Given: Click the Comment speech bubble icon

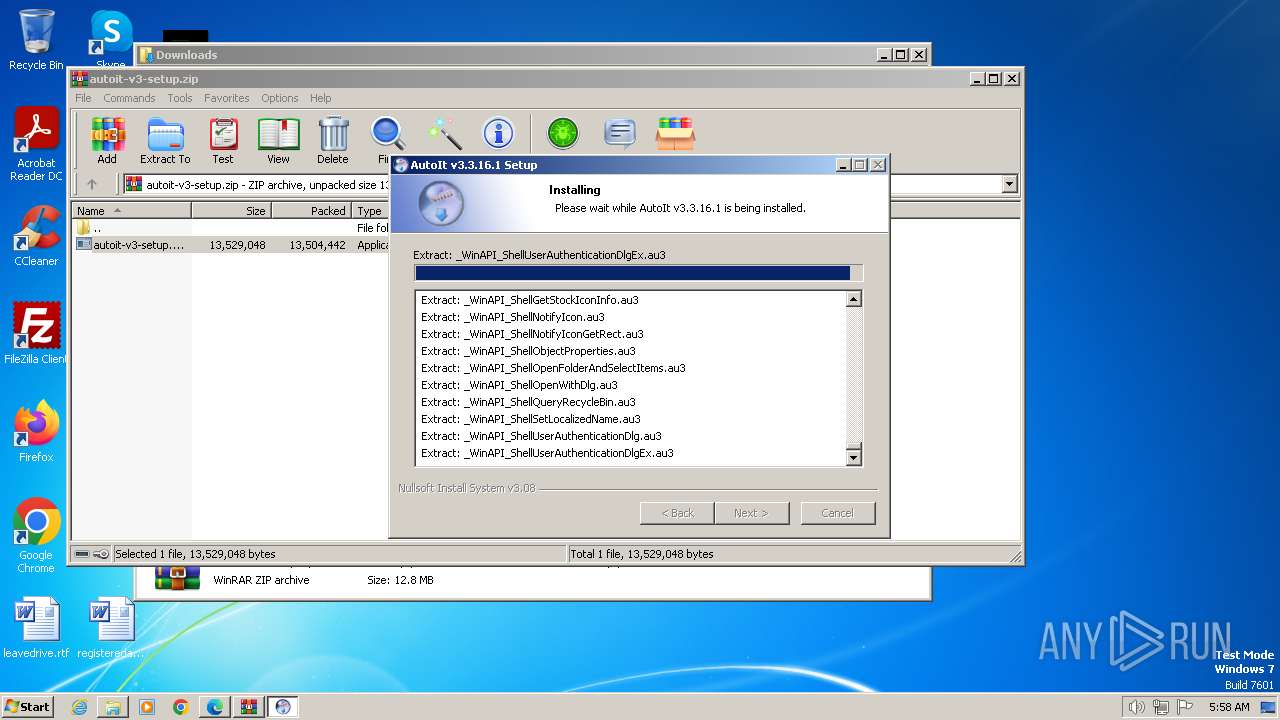Looking at the screenshot, I should tap(620, 134).
